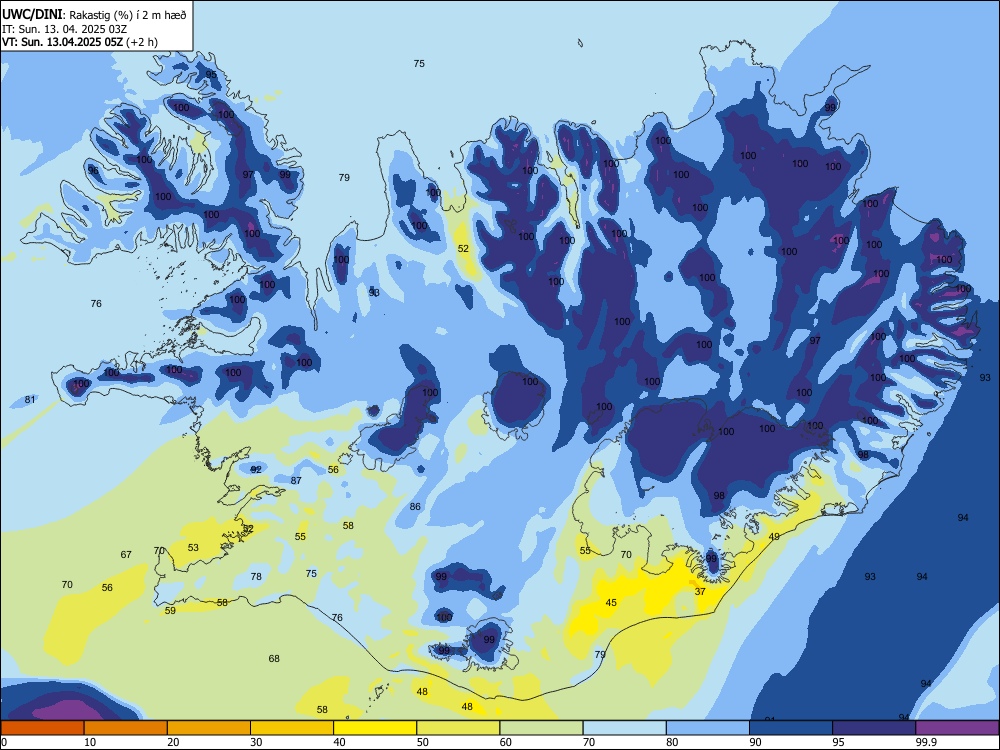Click the title text 'UWC/DINI: Rakastig (%) í 2 m hæð'

(94, 15)
